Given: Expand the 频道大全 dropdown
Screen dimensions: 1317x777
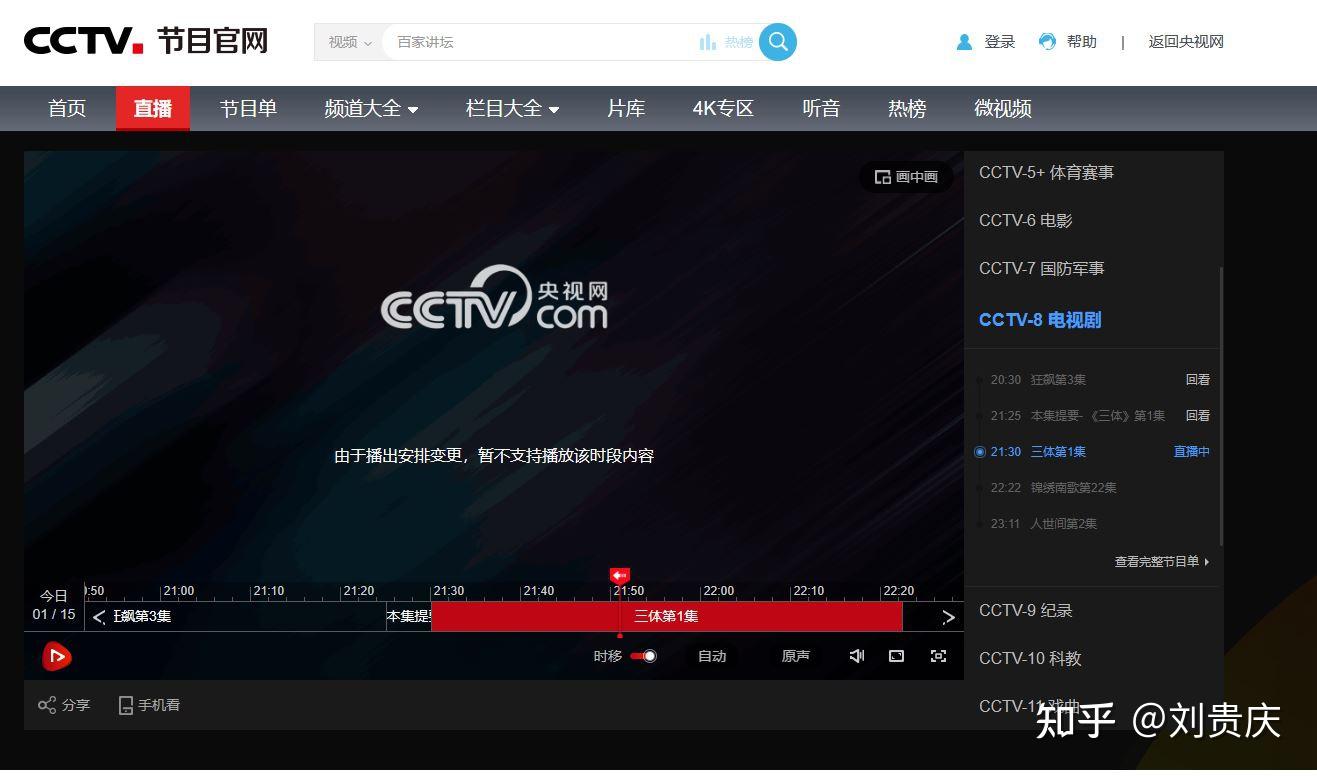Looking at the screenshot, I should [x=371, y=109].
